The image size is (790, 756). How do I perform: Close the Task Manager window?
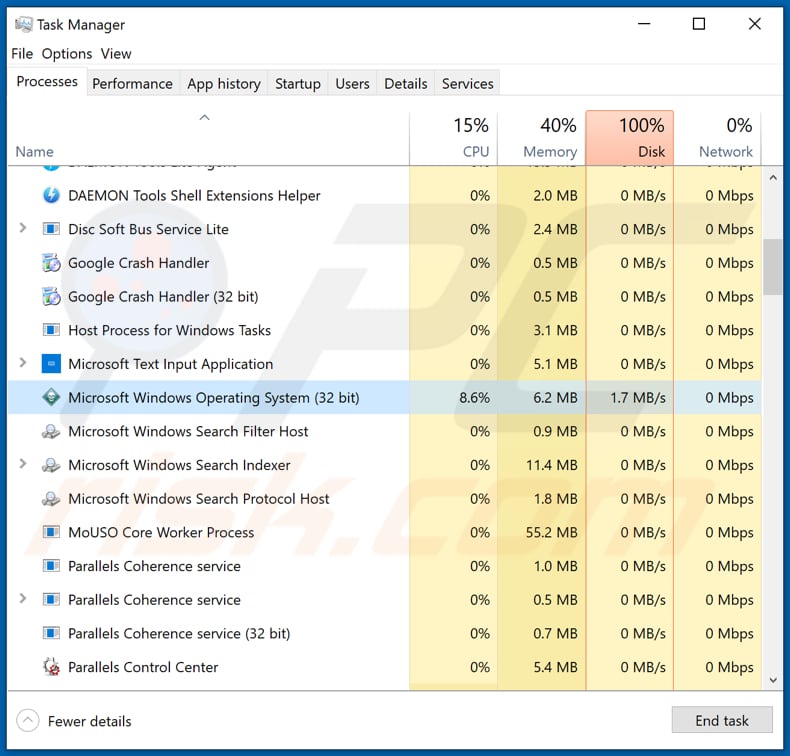754,24
